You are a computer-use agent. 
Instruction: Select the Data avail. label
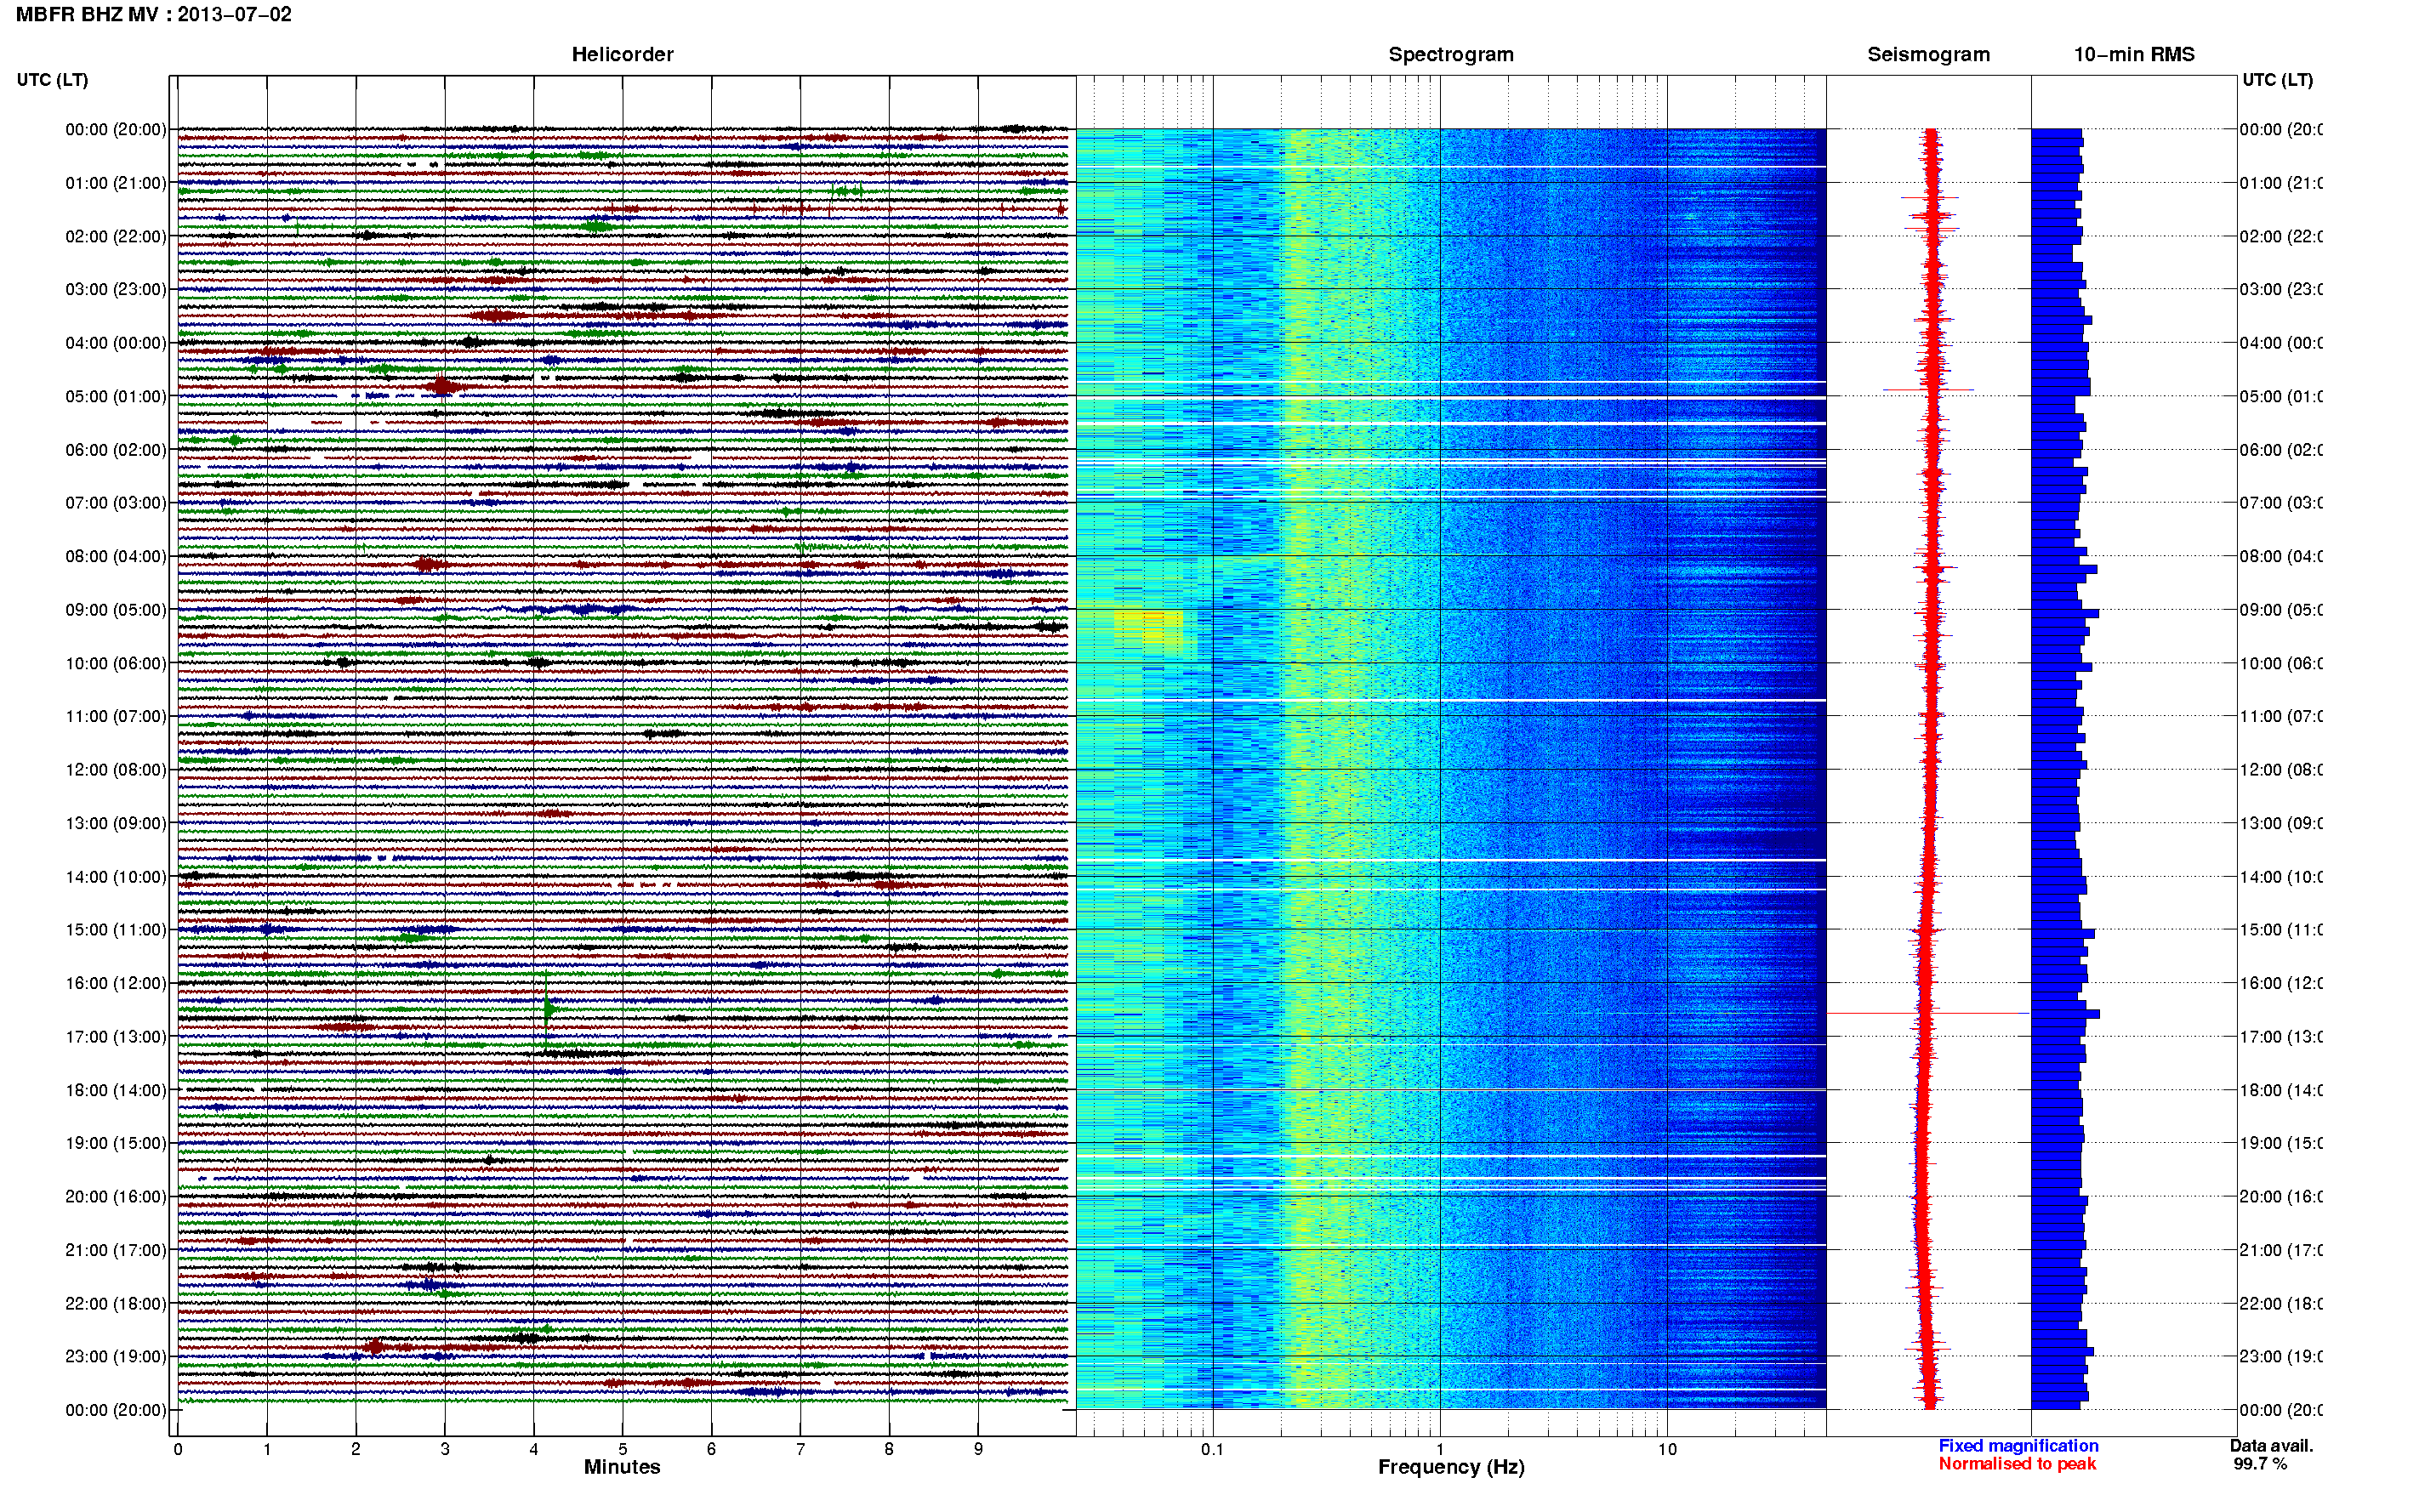tap(2271, 1446)
